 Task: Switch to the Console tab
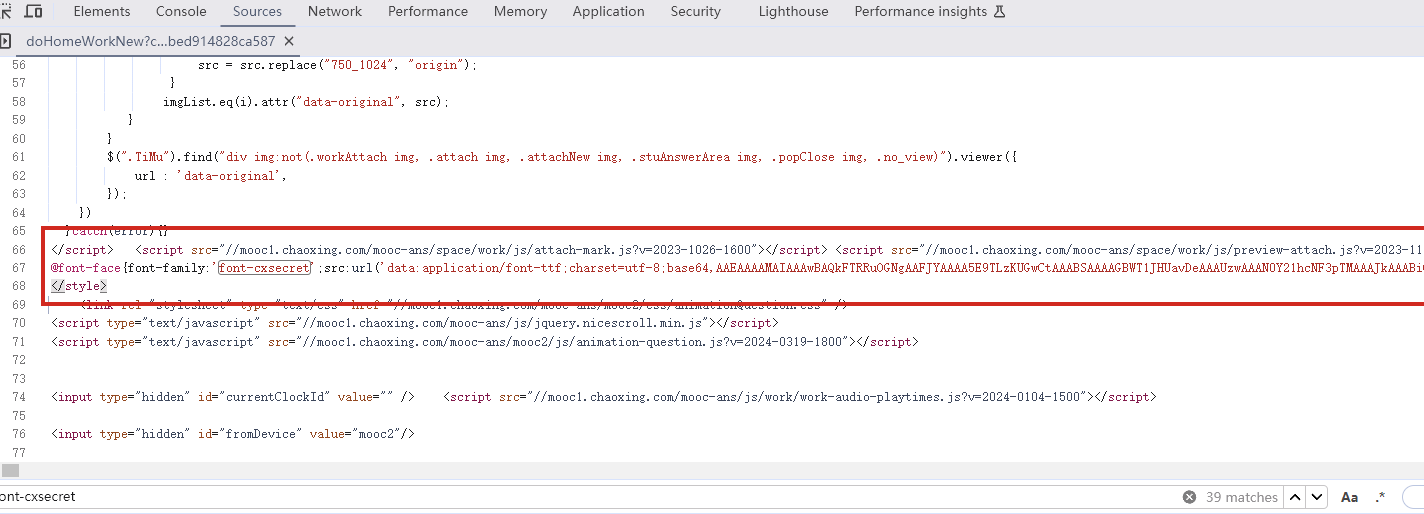pos(181,12)
